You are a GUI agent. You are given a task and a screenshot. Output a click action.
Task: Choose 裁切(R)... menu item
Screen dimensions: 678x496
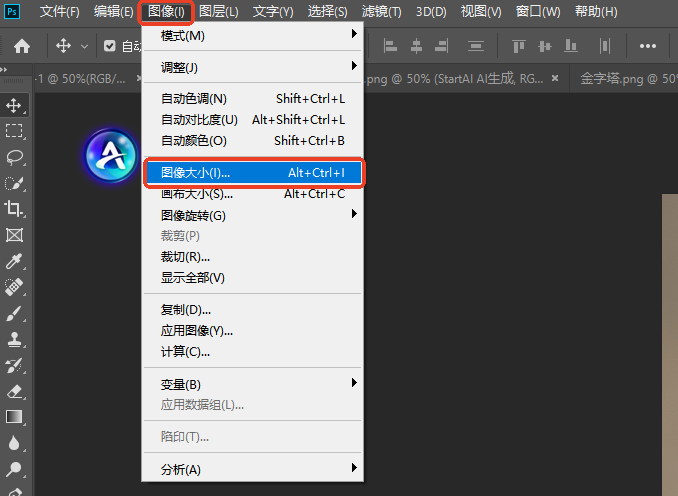253,257
